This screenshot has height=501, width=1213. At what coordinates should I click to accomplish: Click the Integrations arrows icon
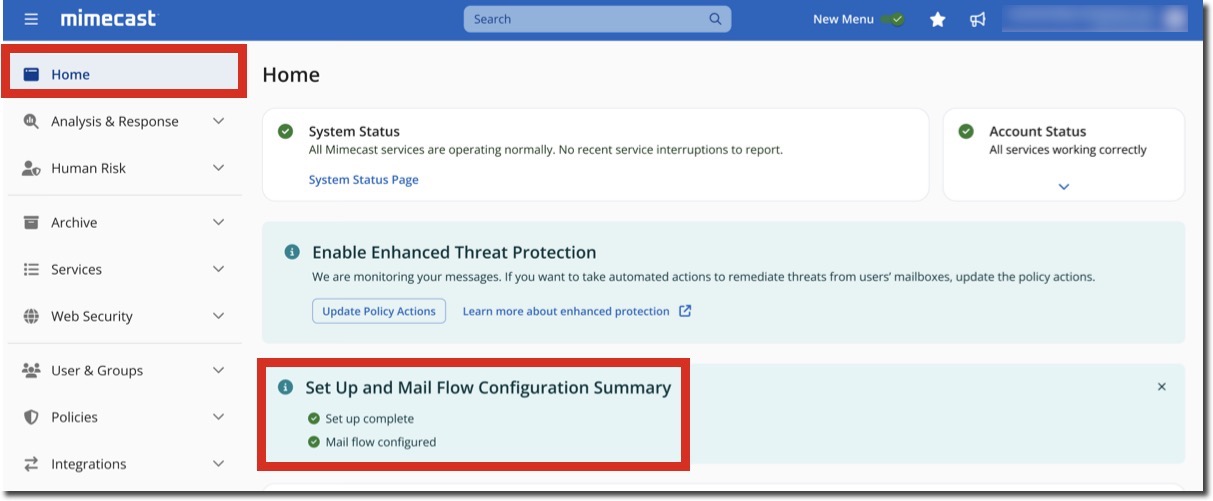[31, 464]
